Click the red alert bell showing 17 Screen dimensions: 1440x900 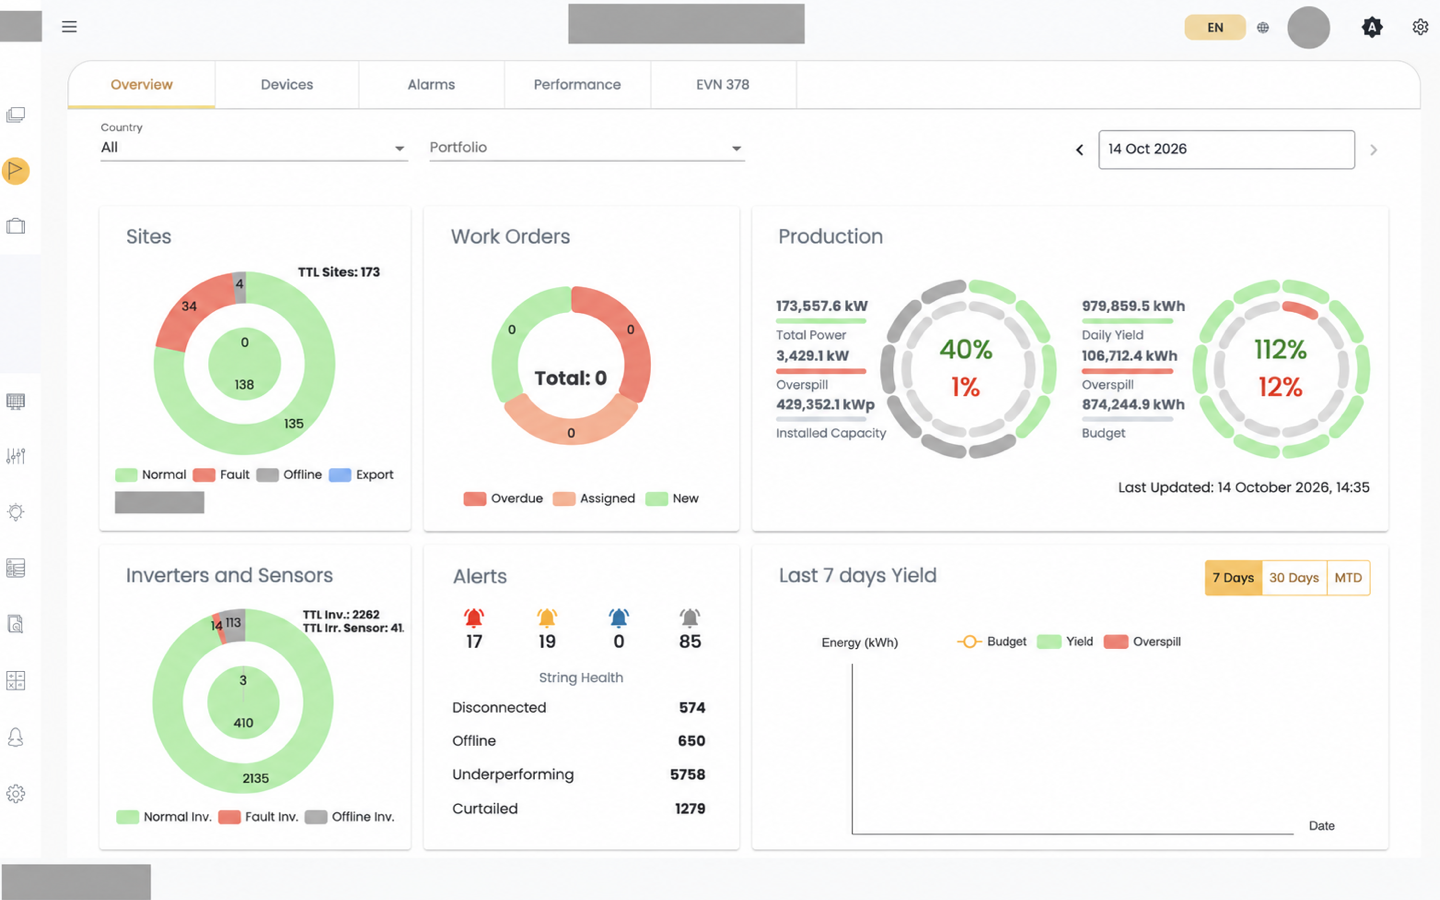coord(474,617)
